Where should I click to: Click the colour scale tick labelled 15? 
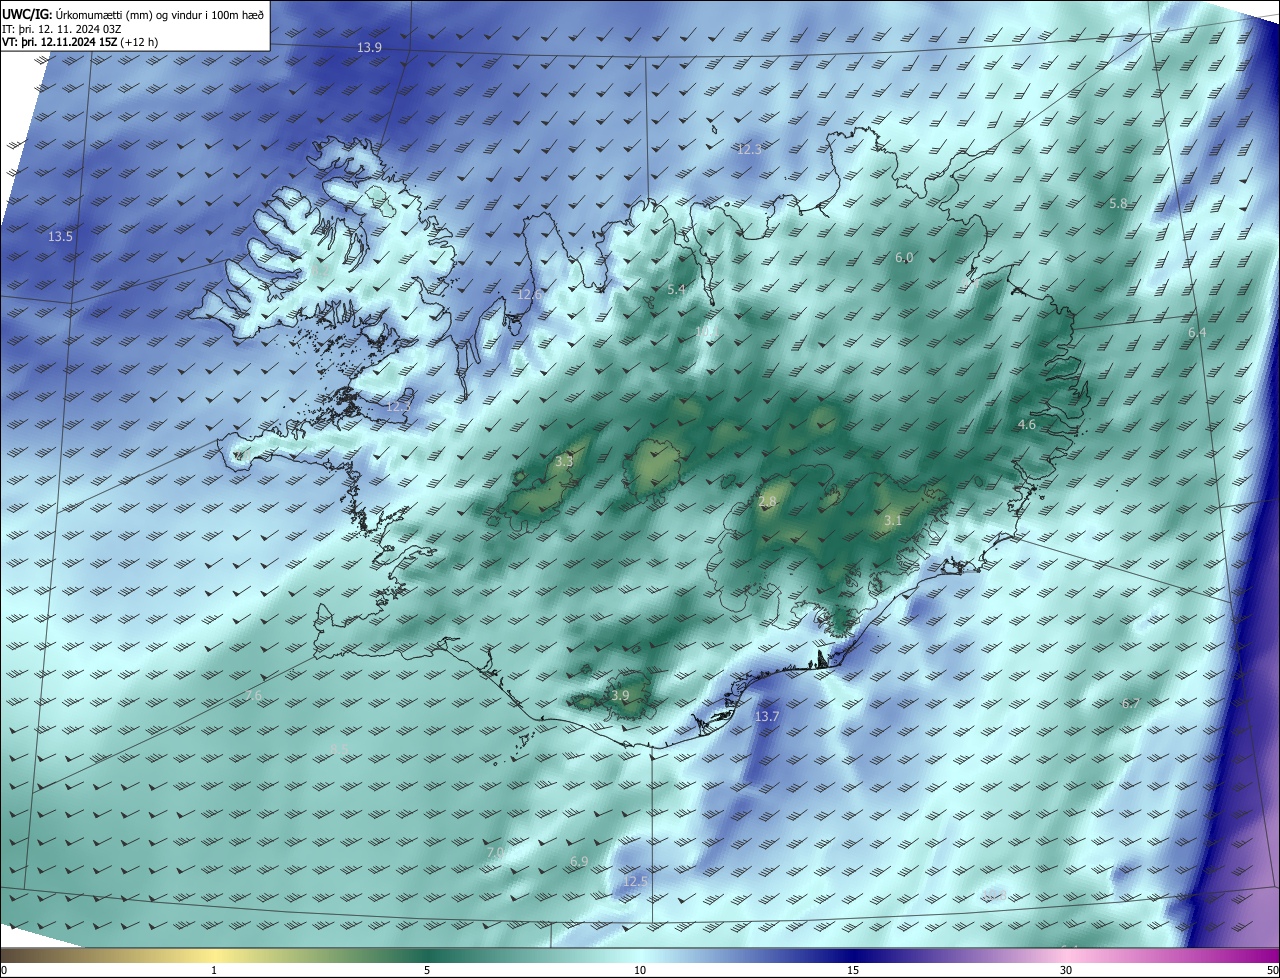[853, 971]
